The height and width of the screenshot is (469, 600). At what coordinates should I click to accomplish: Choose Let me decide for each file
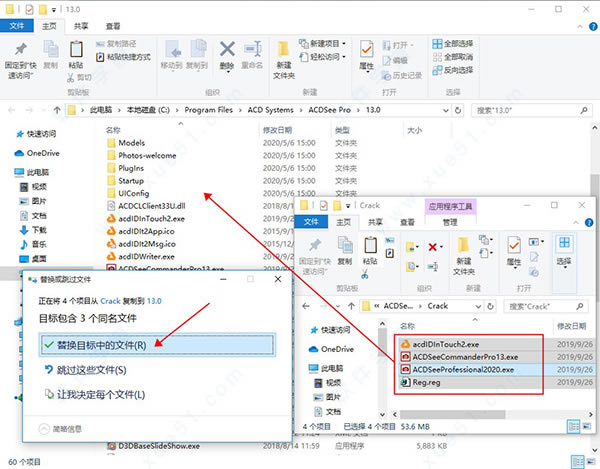coord(95,394)
